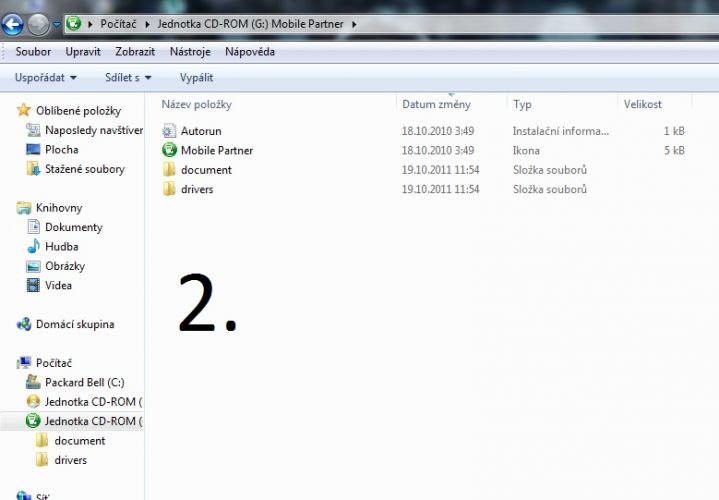Click the Naposledy navštívené icon
The width and height of the screenshot is (719, 500).
33,130
